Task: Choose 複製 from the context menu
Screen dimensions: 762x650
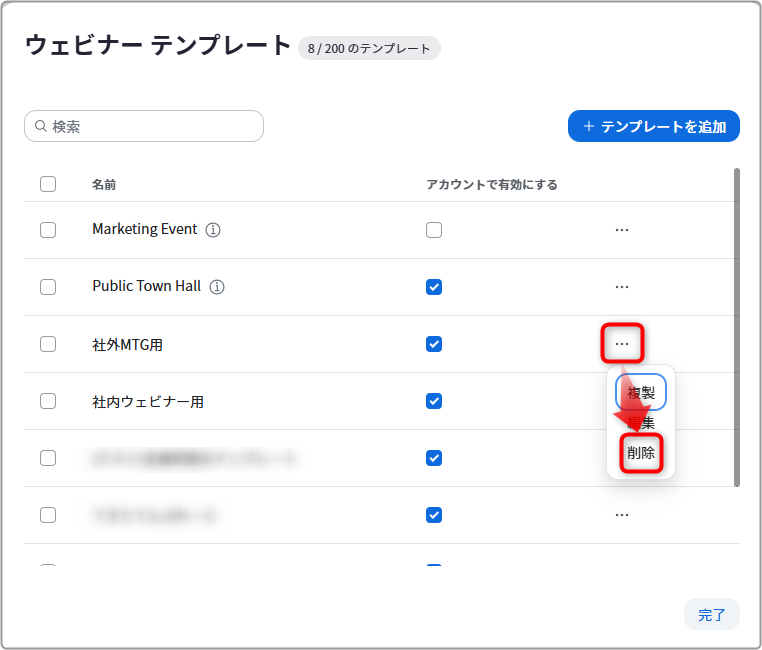Action: click(641, 392)
